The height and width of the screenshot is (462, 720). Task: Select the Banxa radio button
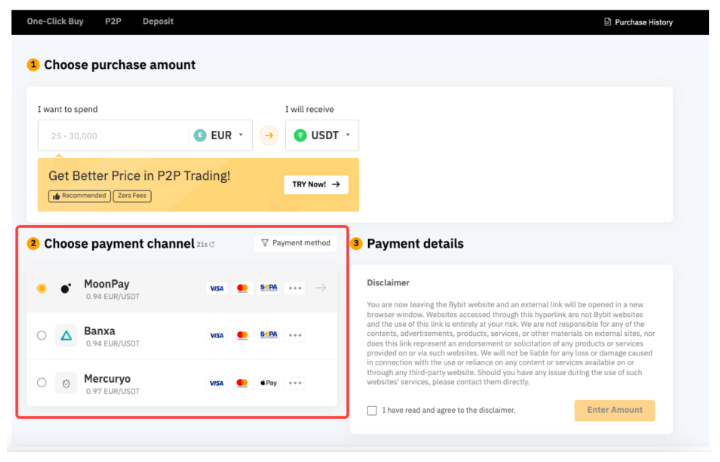pos(42,336)
